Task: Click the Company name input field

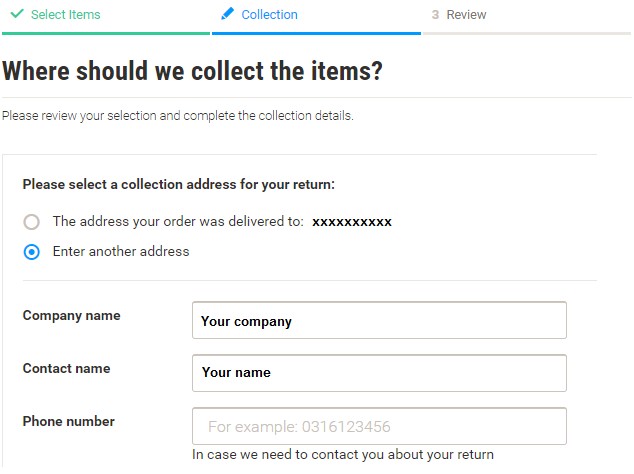Action: [379, 320]
